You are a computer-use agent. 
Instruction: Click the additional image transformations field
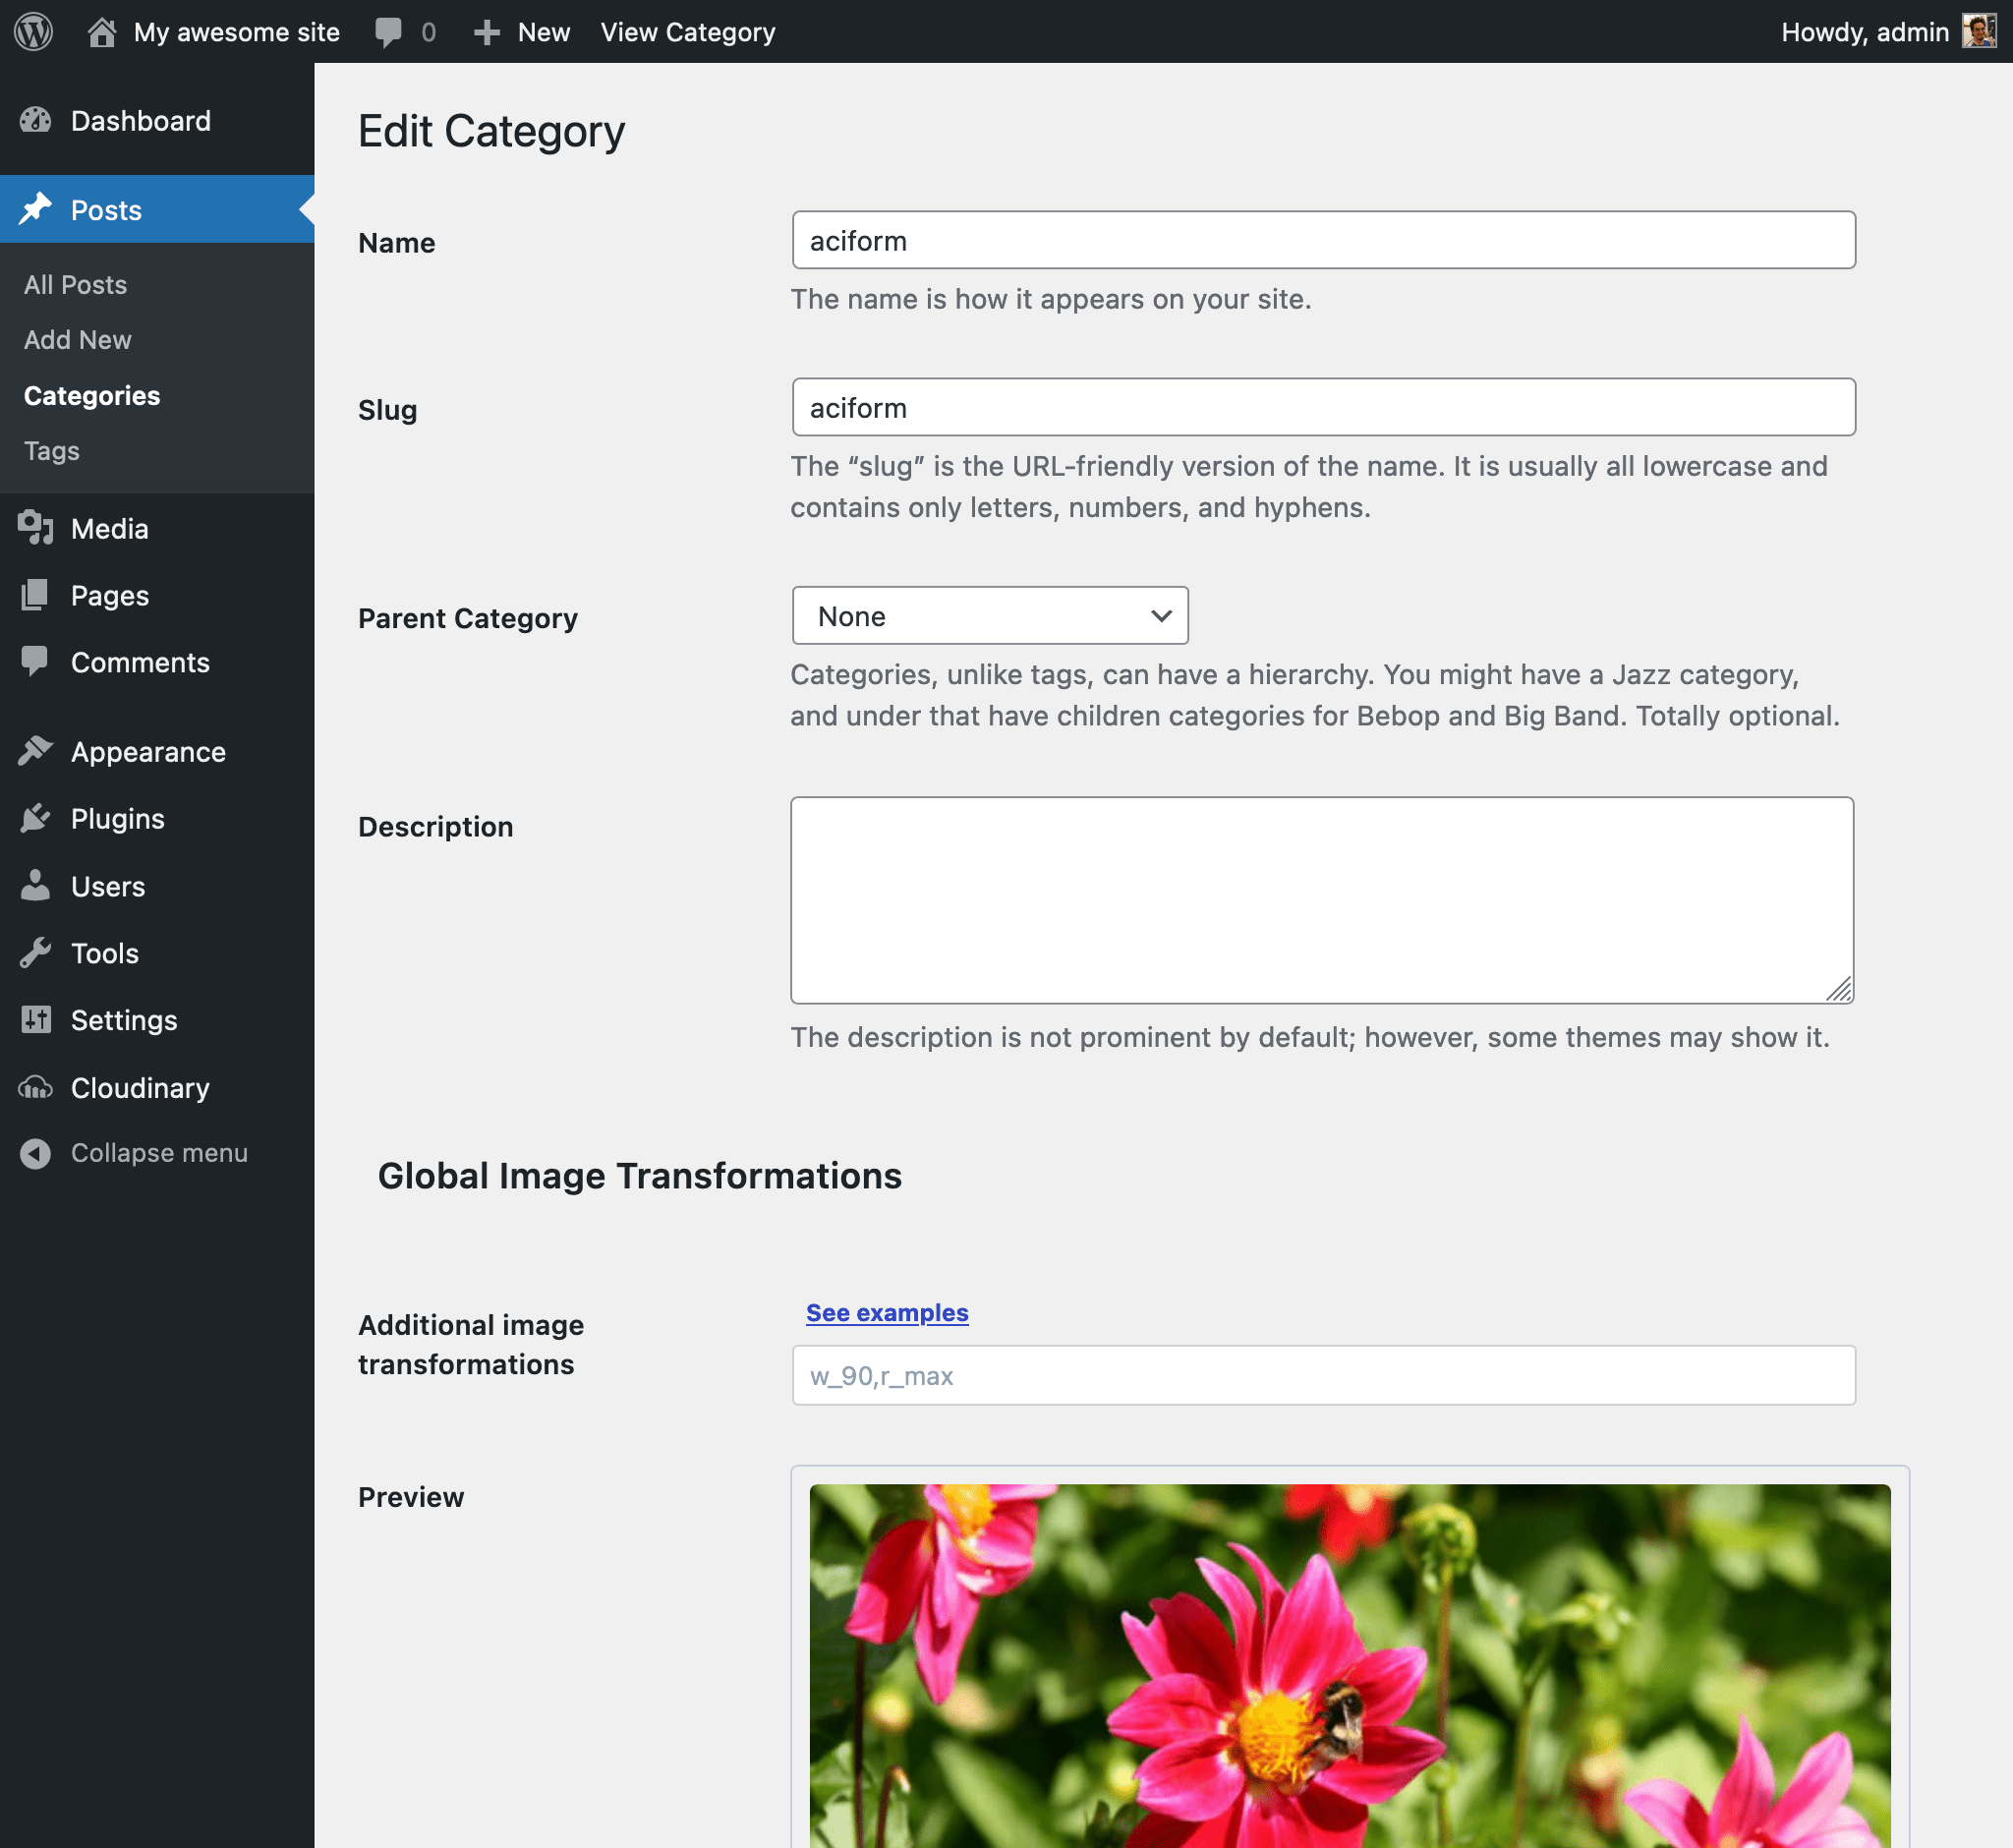[1322, 1375]
